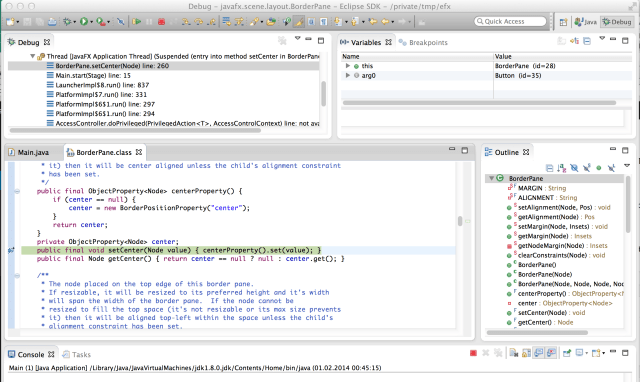Collapse the JavaFX Application Thread node

[32, 56]
